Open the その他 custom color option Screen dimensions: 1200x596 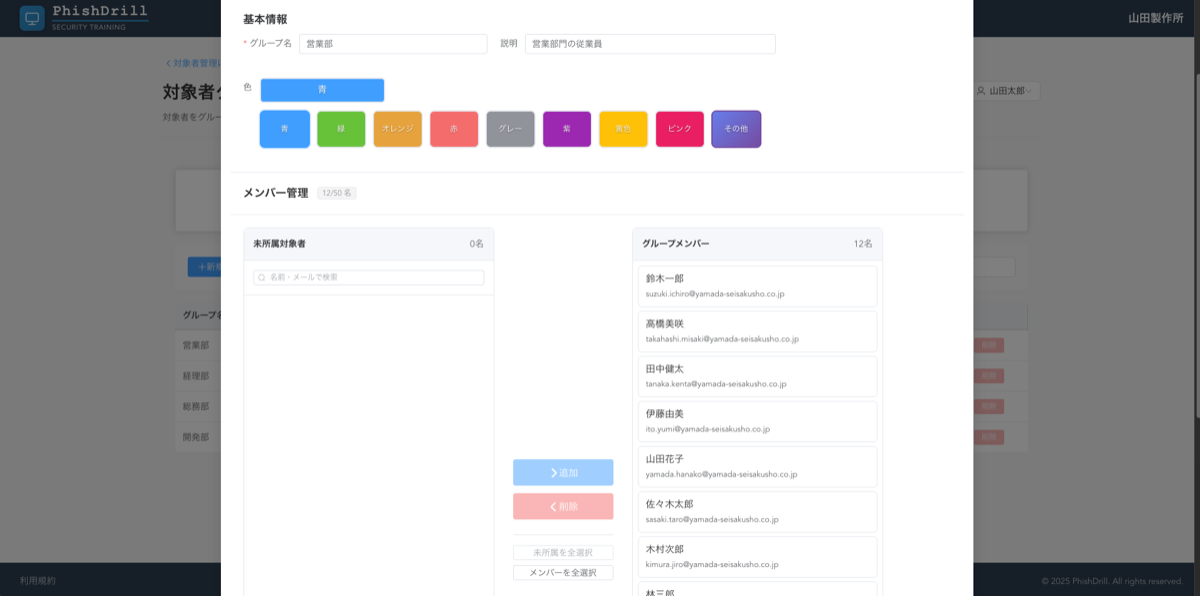[736, 129]
